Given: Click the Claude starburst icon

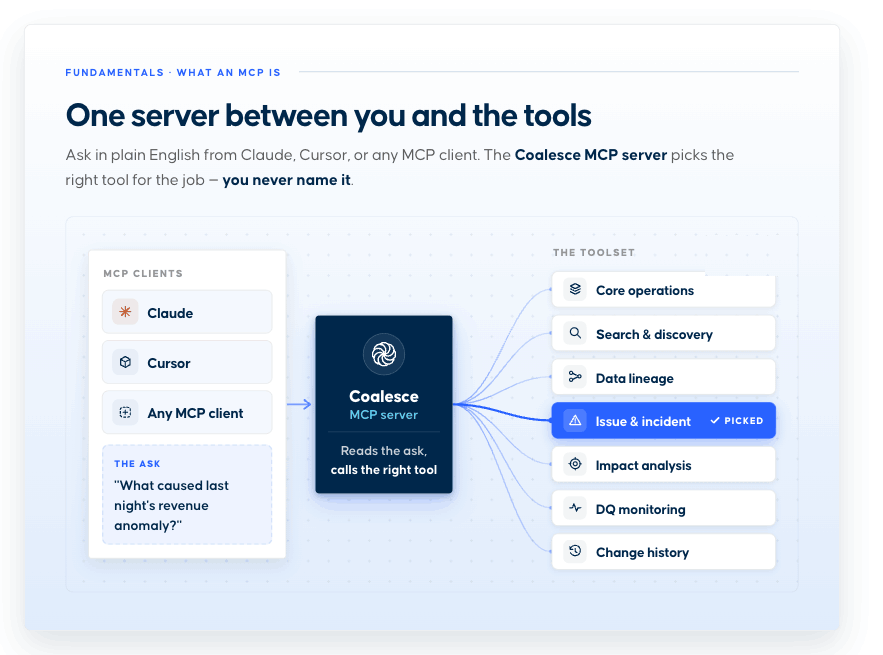Looking at the screenshot, I should 125,311.
